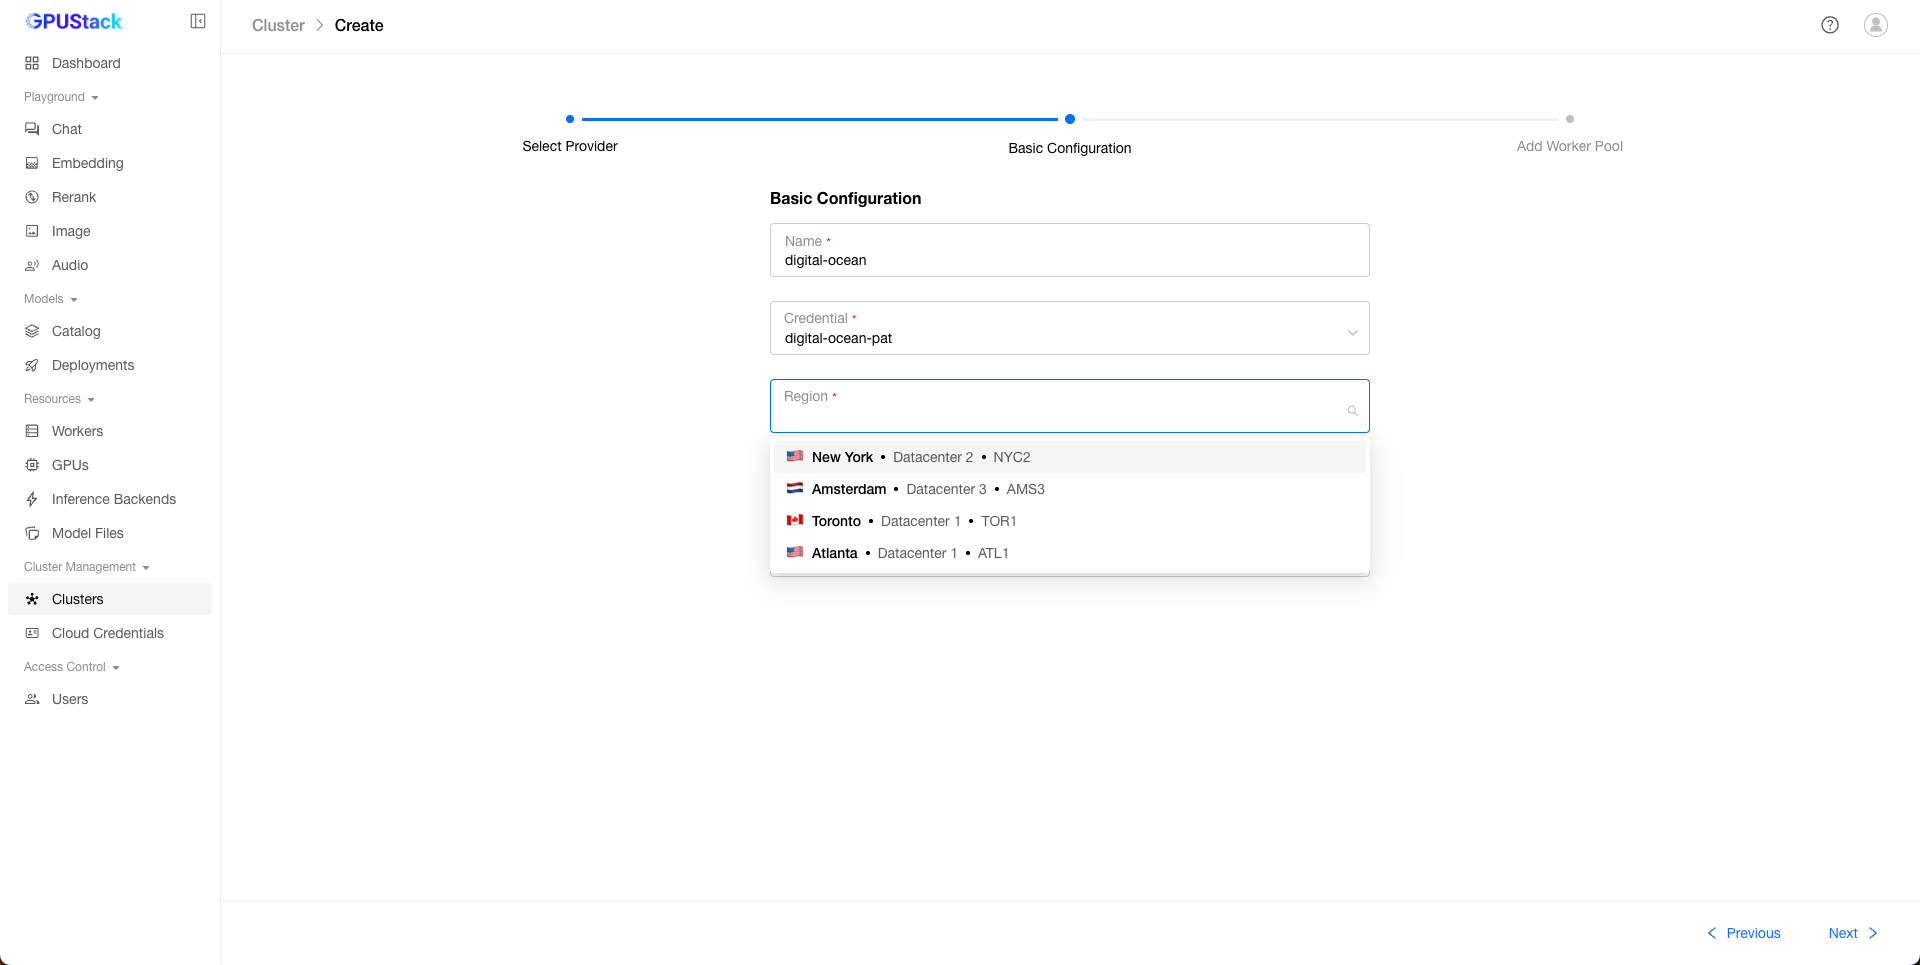Click the Catalog layers icon
1920x965 pixels.
coord(32,331)
